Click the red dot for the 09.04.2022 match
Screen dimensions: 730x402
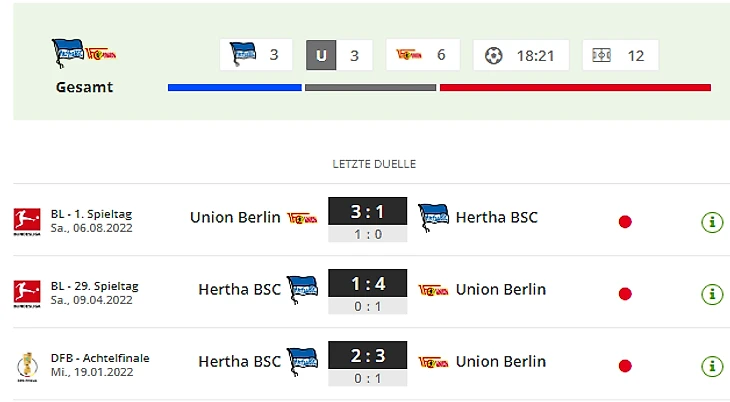(x=625, y=294)
